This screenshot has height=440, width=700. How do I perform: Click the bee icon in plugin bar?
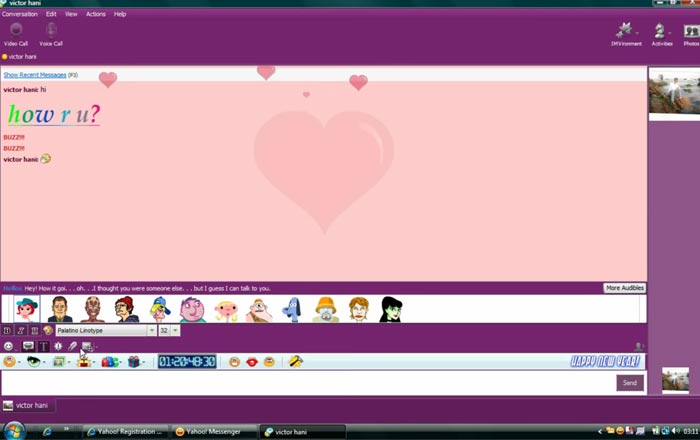296,361
